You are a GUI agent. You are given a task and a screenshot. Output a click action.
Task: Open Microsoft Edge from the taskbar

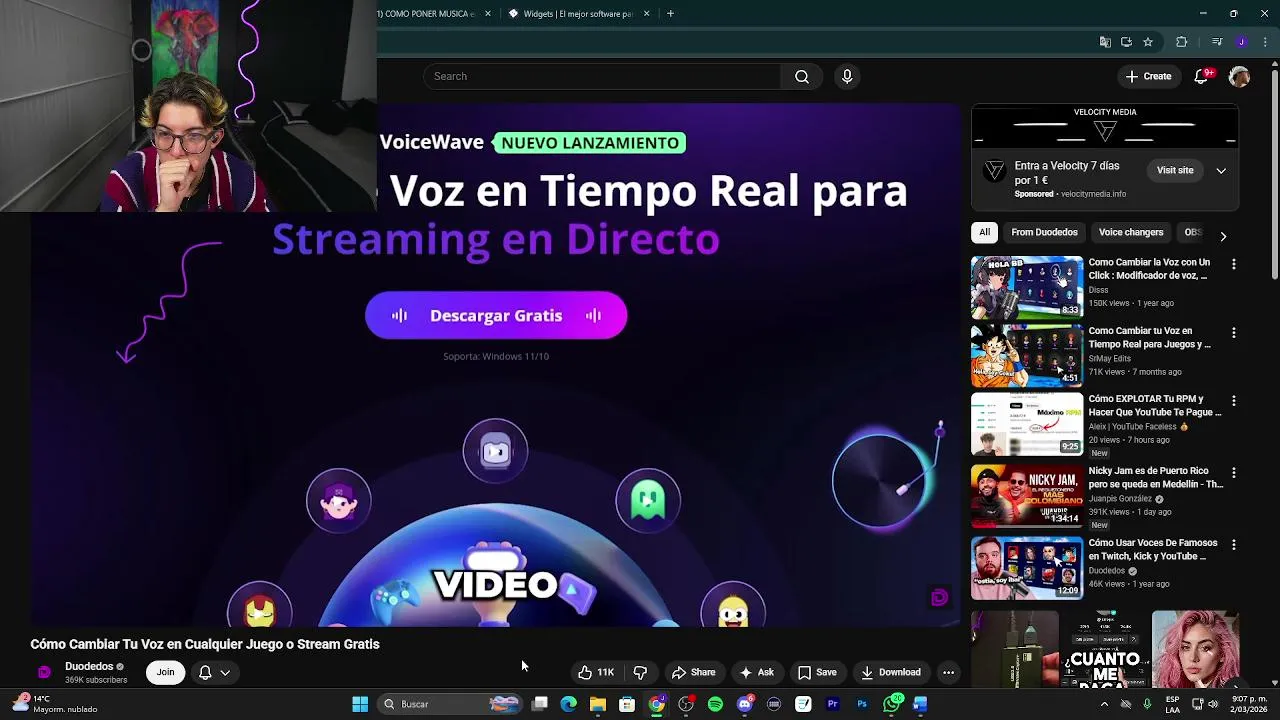[569, 704]
